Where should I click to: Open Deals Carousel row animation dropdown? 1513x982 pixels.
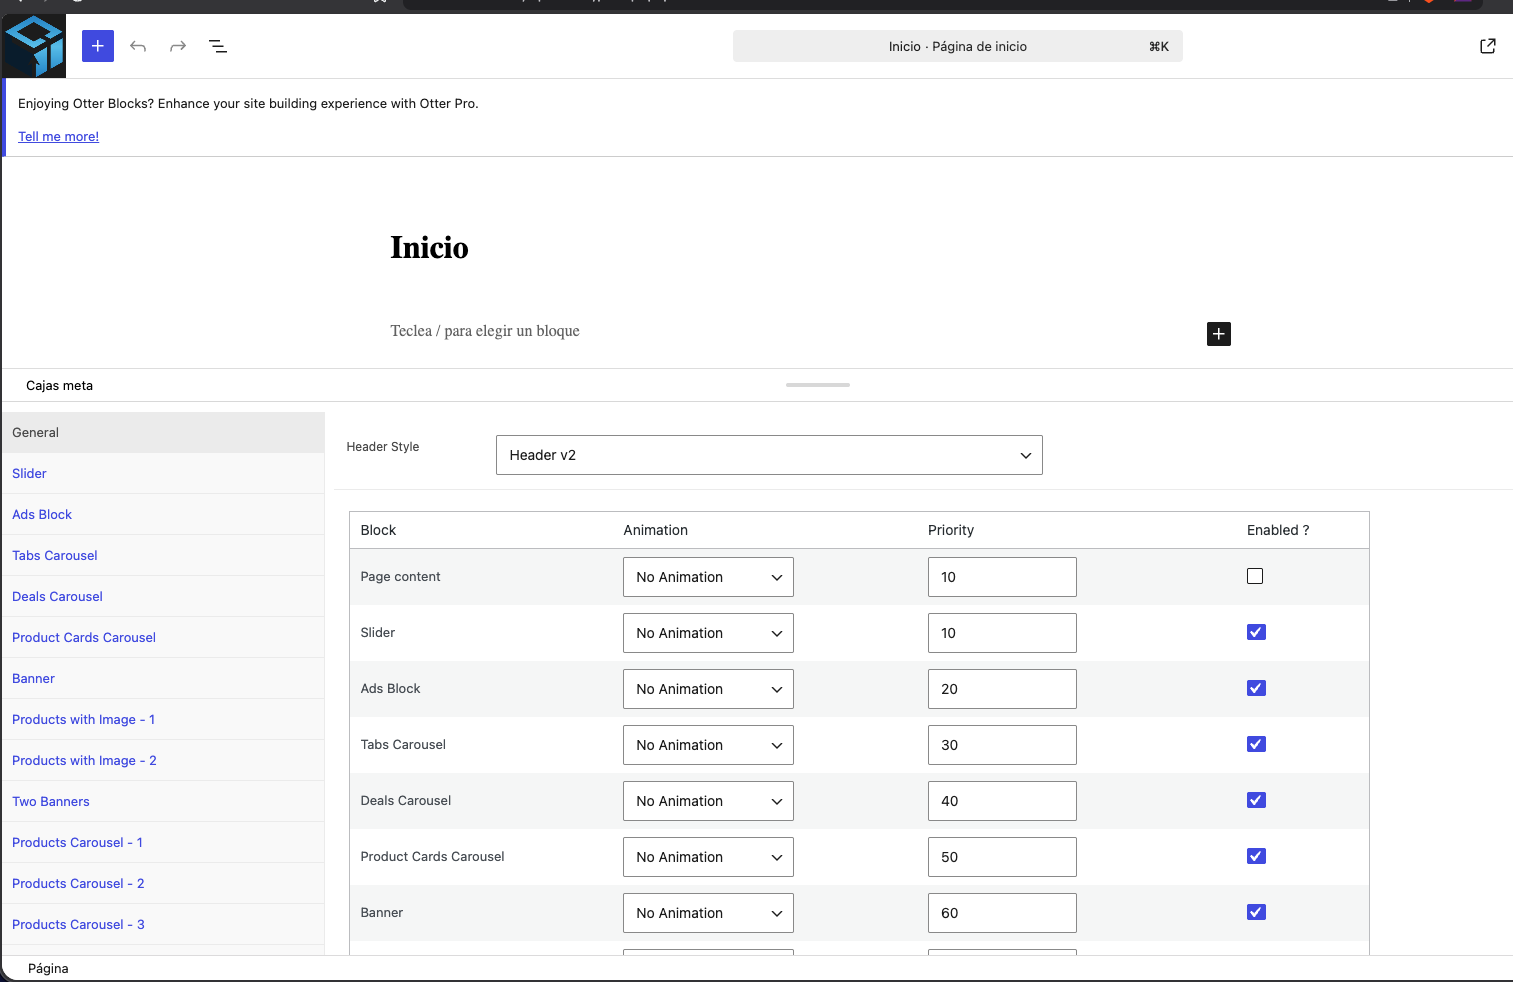(x=708, y=801)
